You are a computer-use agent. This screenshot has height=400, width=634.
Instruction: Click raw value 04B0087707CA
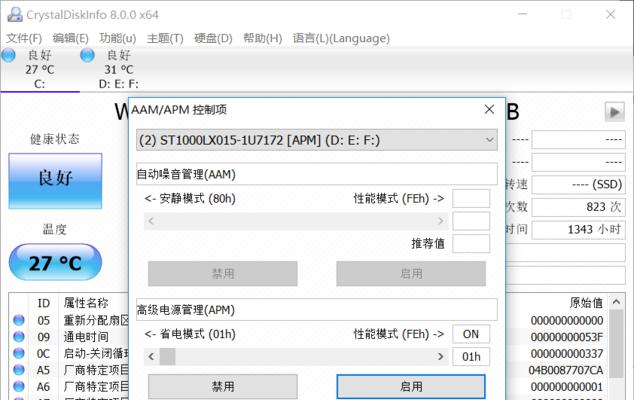click(566, 370)
